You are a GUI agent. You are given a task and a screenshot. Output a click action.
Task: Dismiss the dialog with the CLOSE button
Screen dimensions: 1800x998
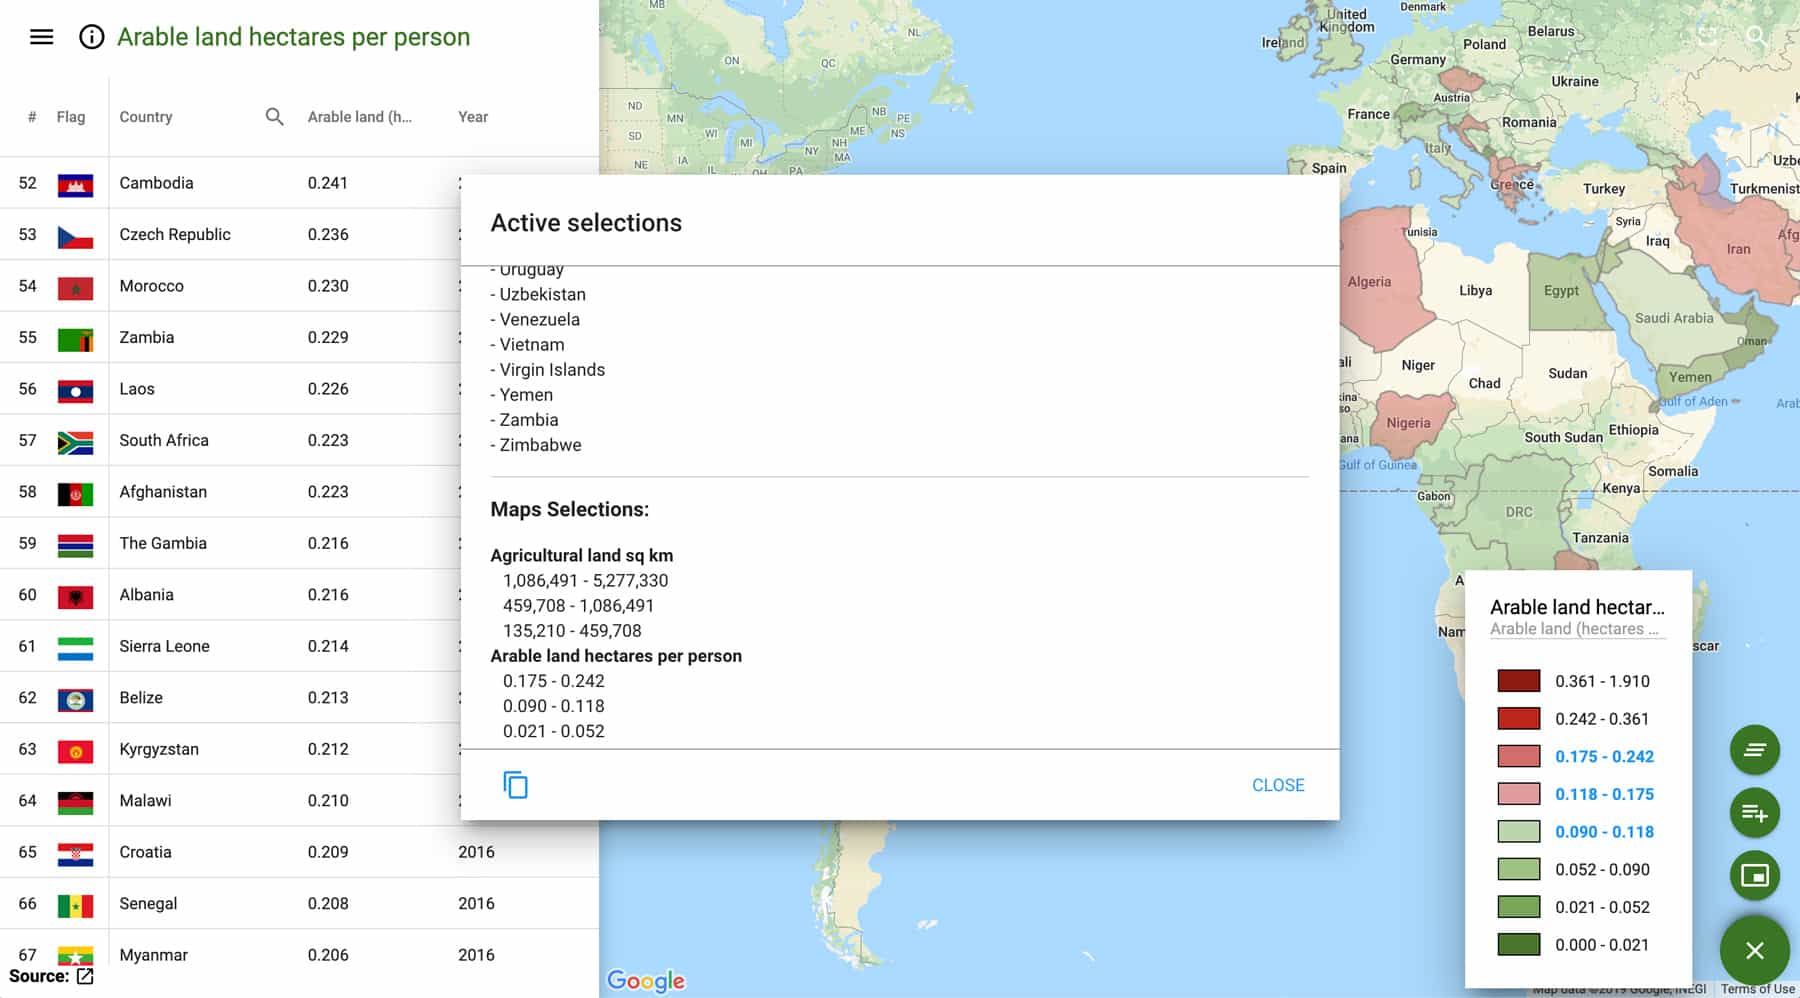[1277, 785]
